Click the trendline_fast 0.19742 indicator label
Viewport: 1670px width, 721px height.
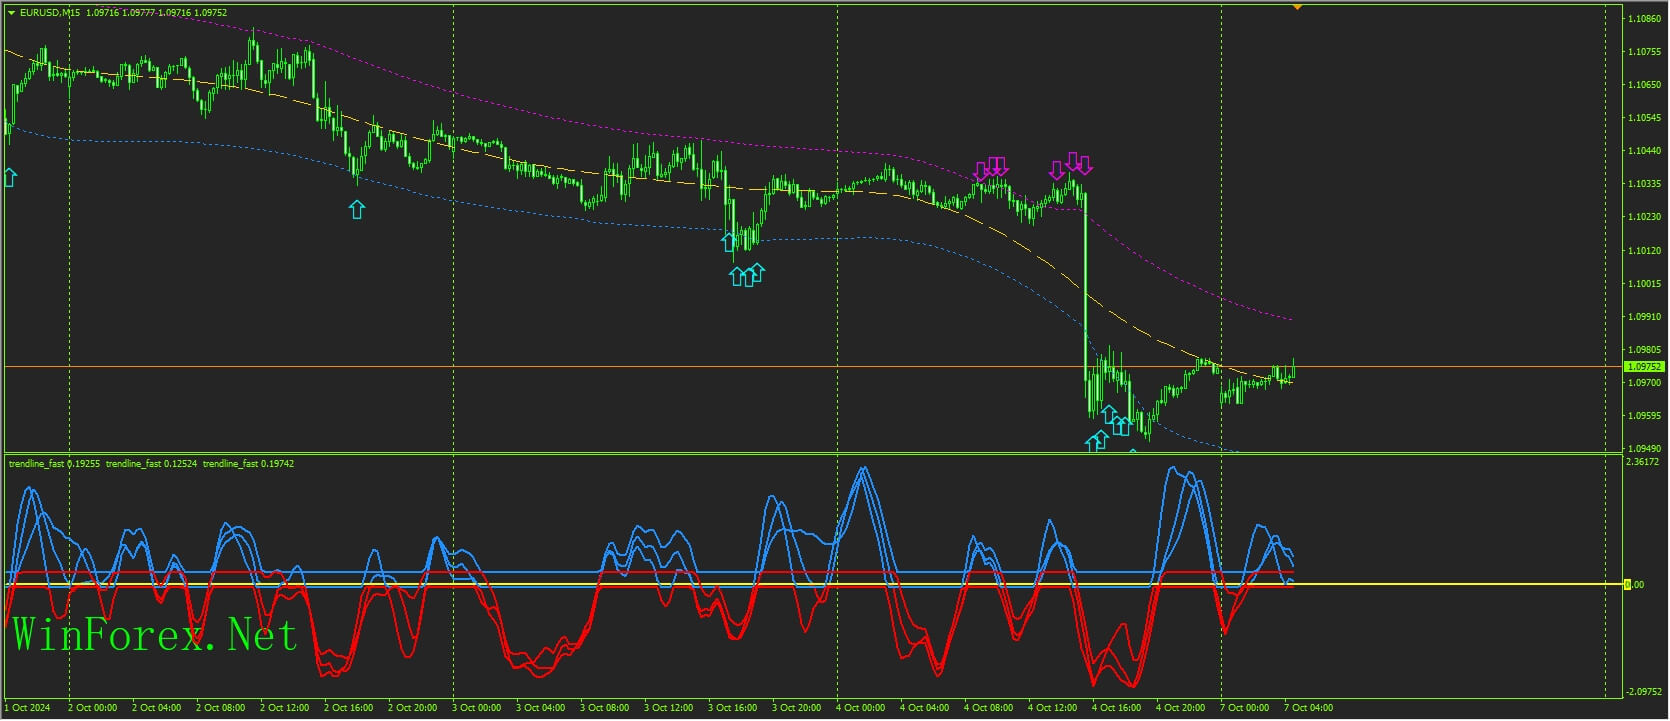tap(248, 464)
